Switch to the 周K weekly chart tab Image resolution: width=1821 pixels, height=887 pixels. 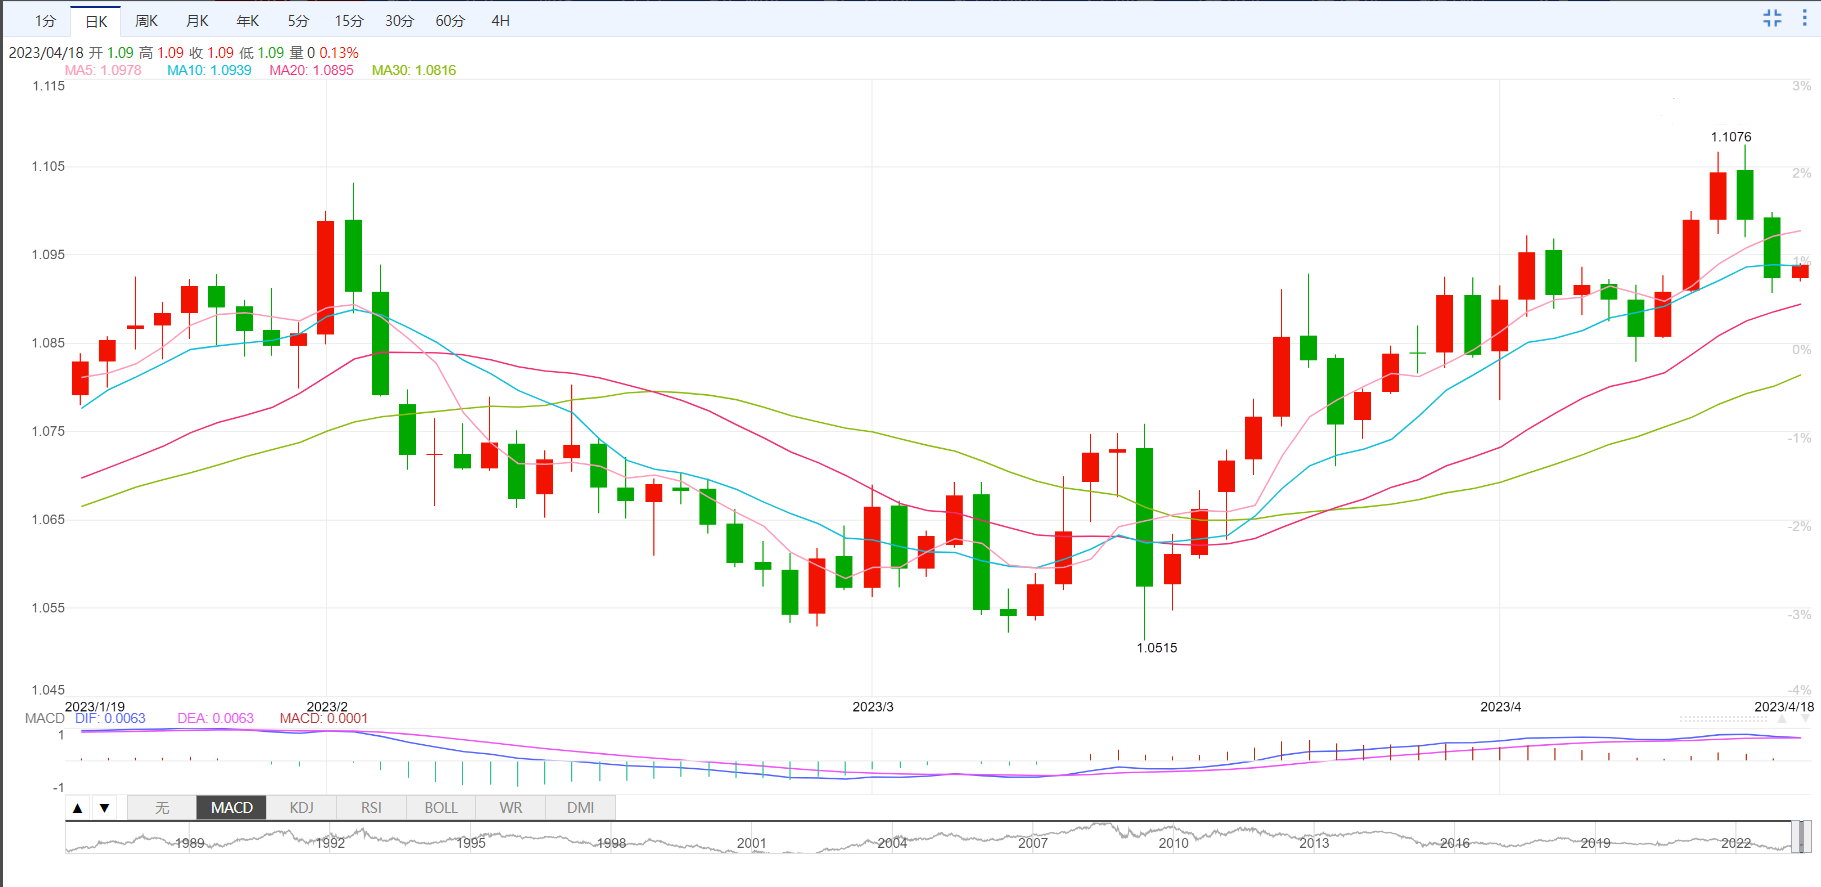coord(146,21)
